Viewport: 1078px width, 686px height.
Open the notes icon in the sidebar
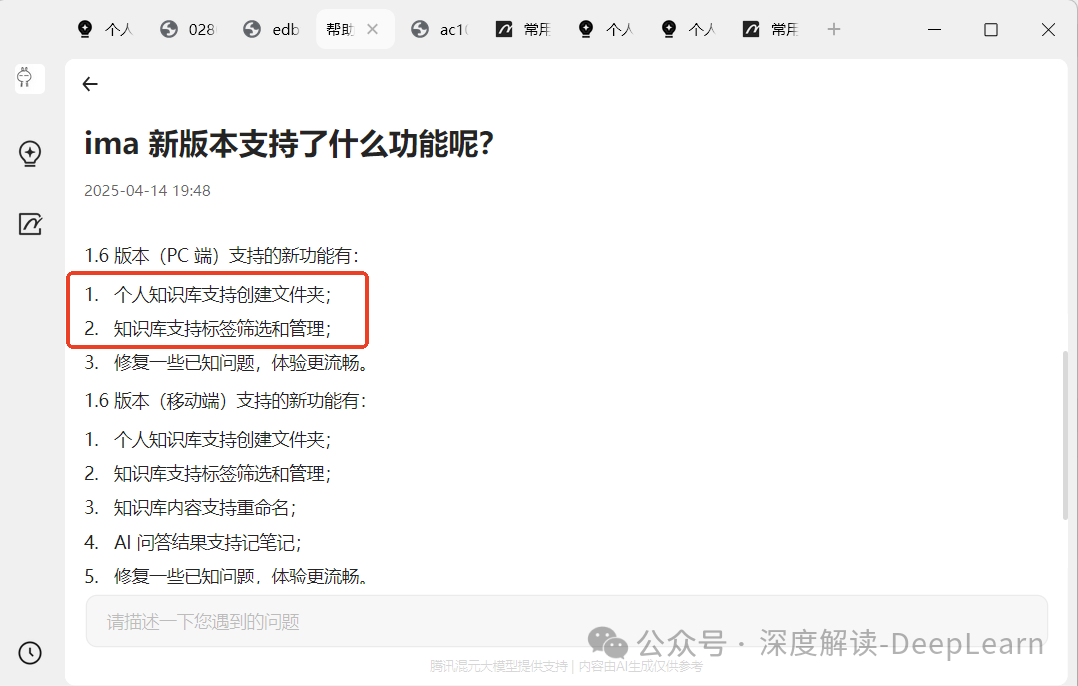30,224
